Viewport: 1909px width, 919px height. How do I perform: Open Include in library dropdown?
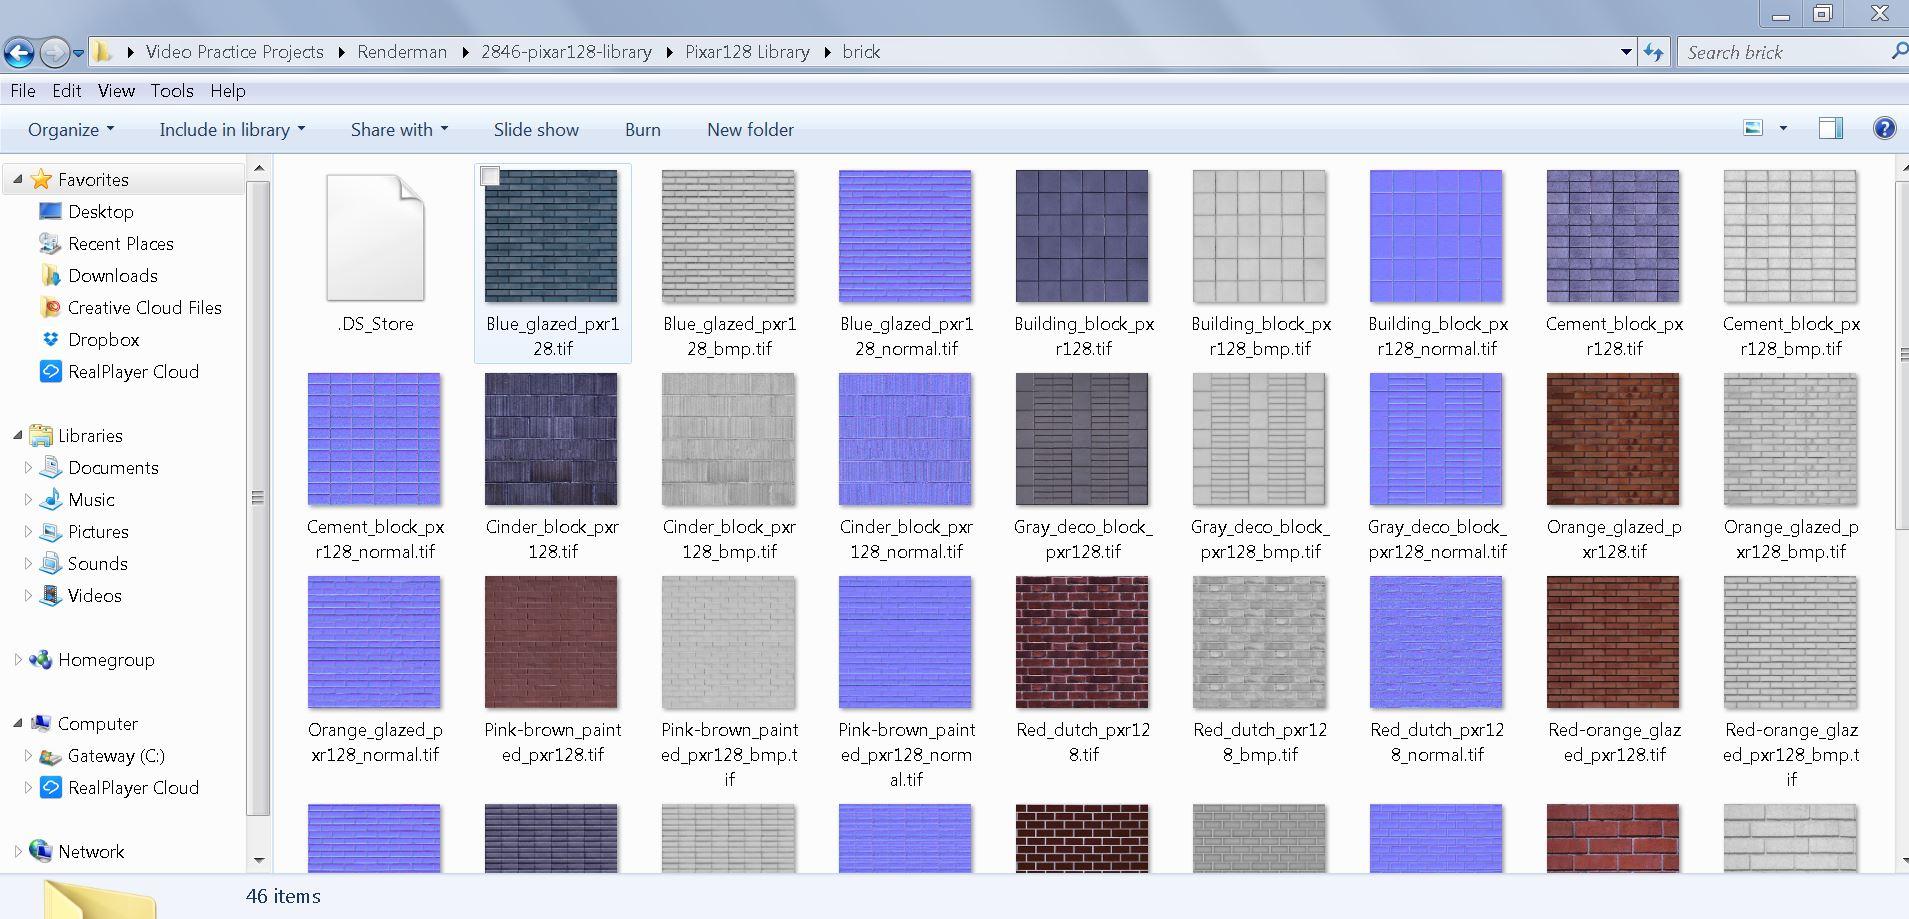point(232,130)
